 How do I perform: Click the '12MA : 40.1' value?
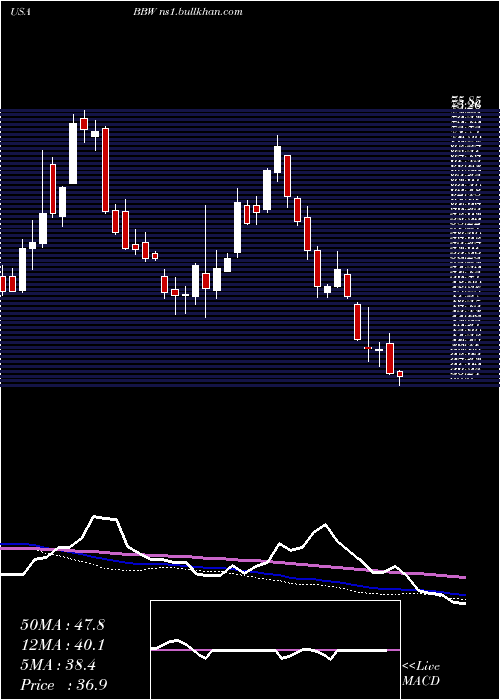coord(62,645)
